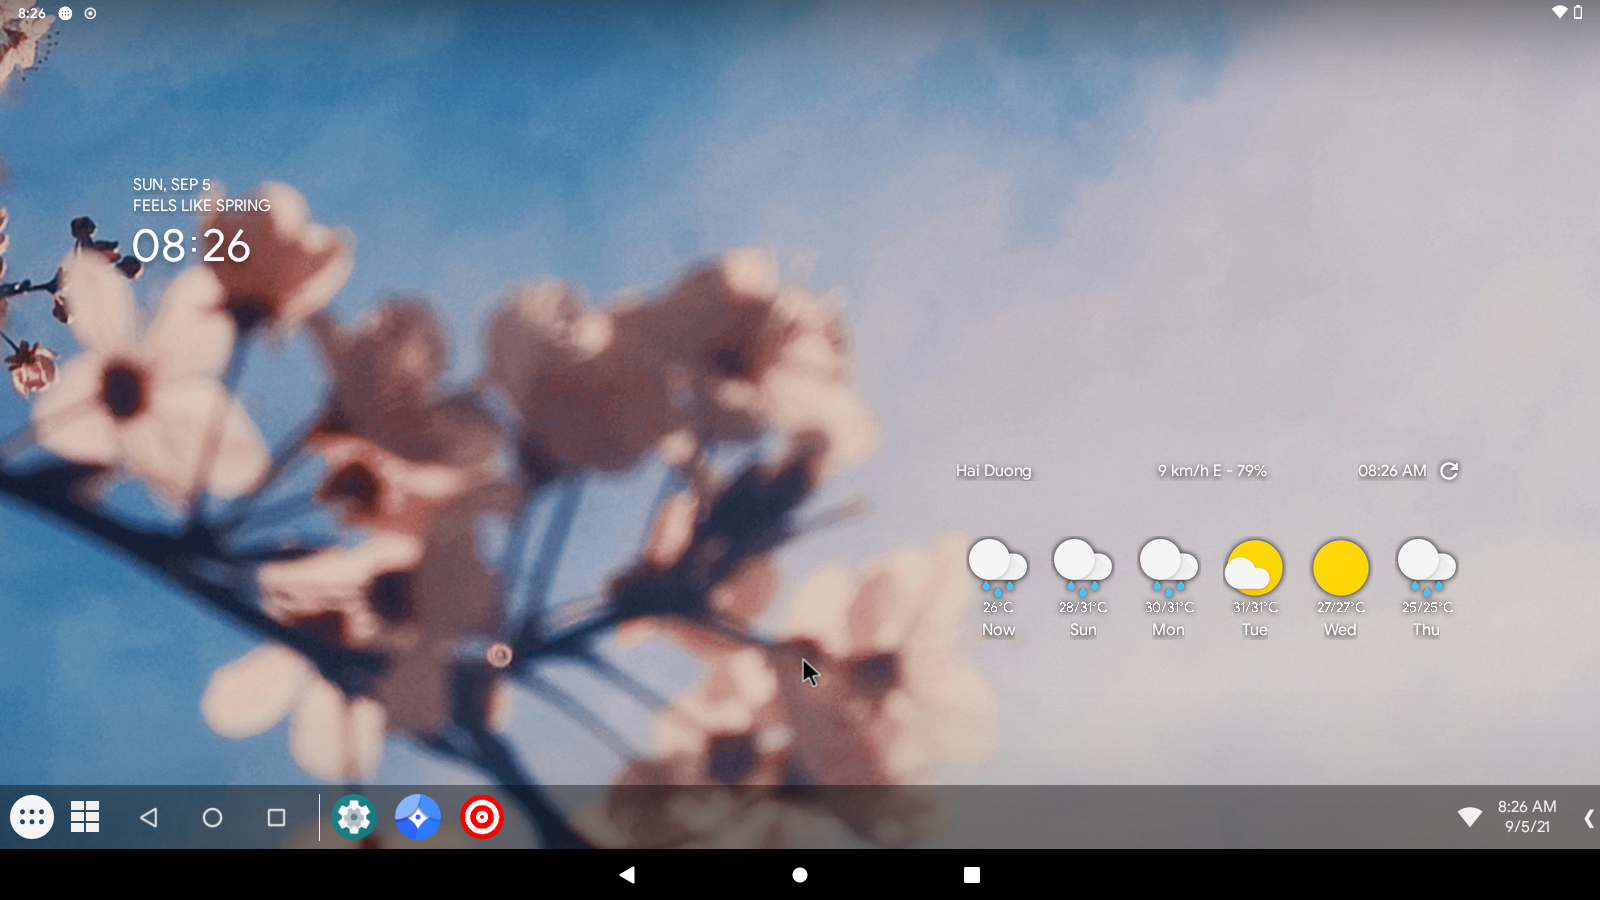Image resolution: width=1600 pixels, height=900 pixels.
Task: Refresh the weather widget
Action: click(x=1449, y=470)
